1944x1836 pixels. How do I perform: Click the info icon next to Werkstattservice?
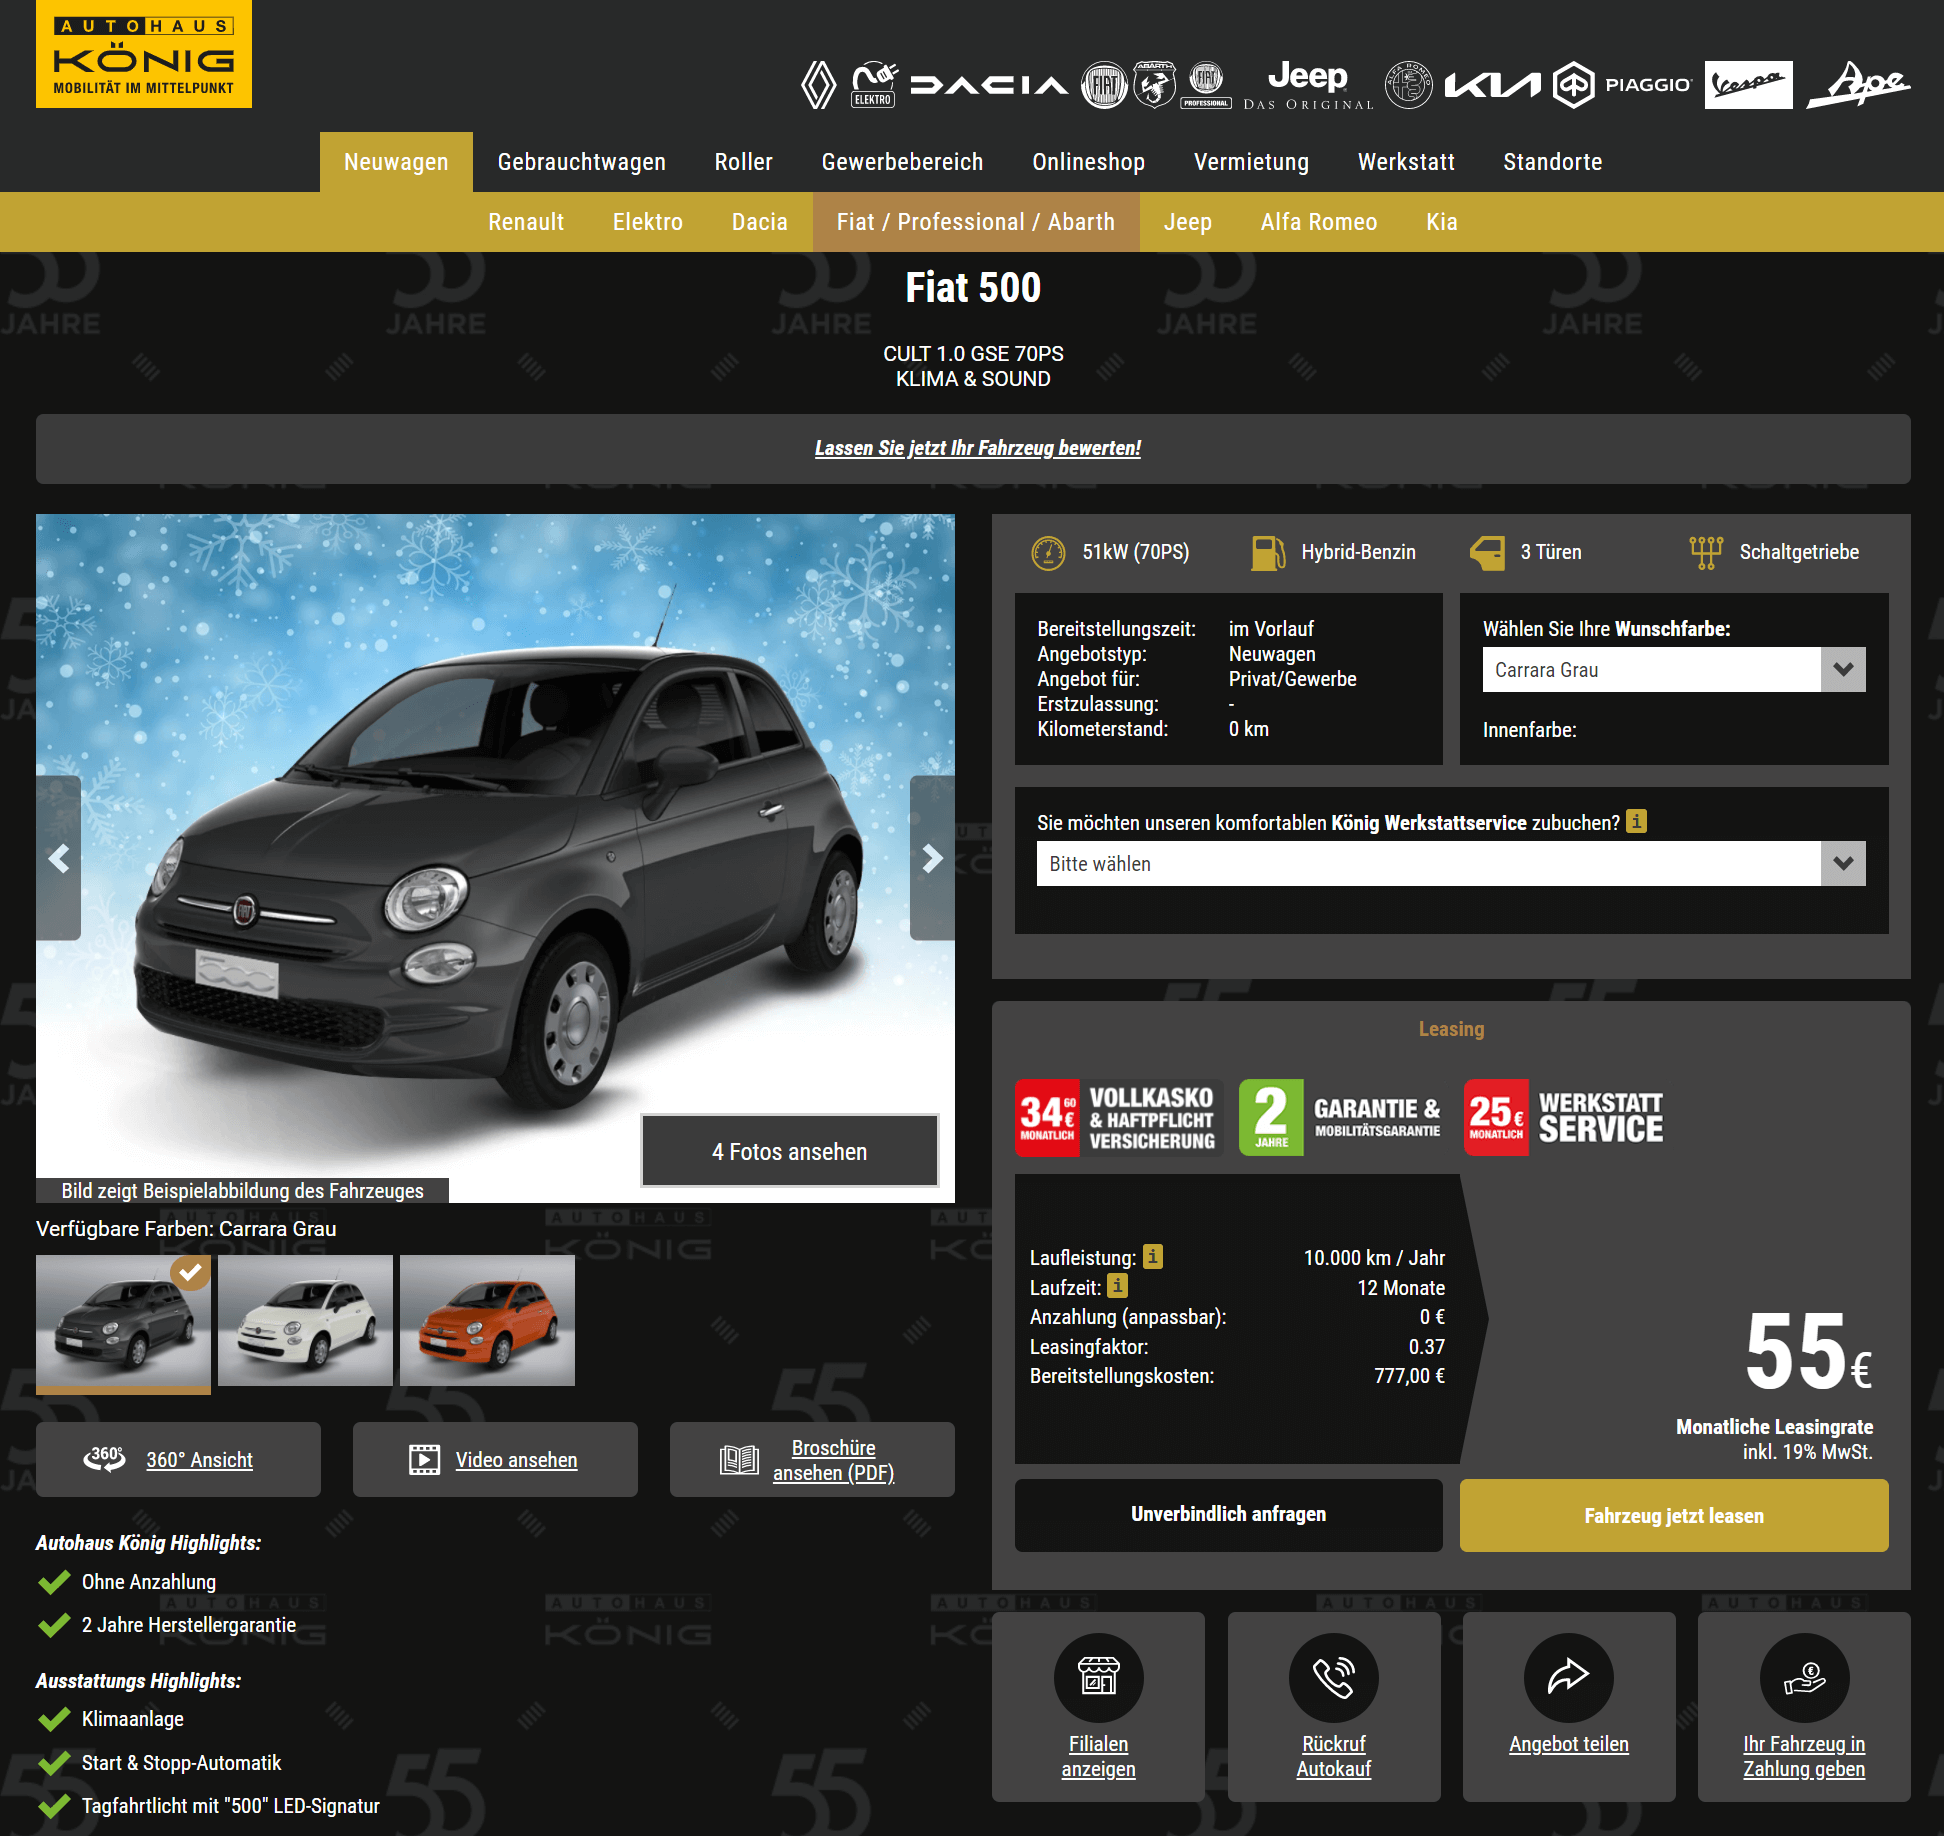1636,821
